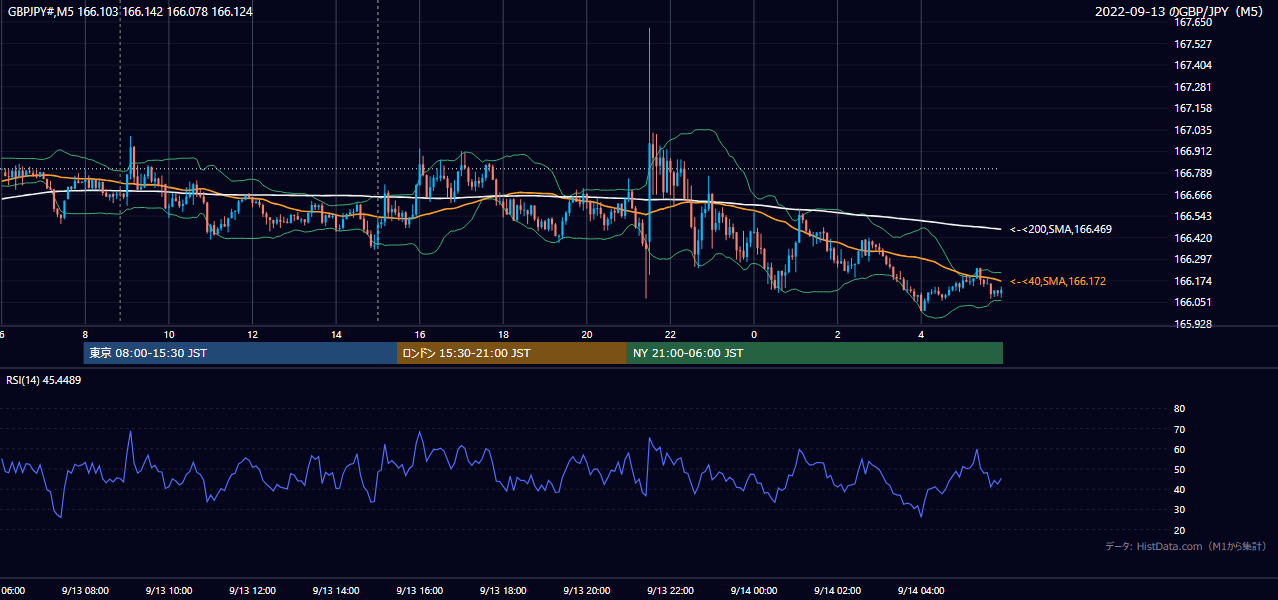Click the 9/14 04:00 bottom time label
The width and height of the screenshot is (1278, 600).
(x=921, y=591)
